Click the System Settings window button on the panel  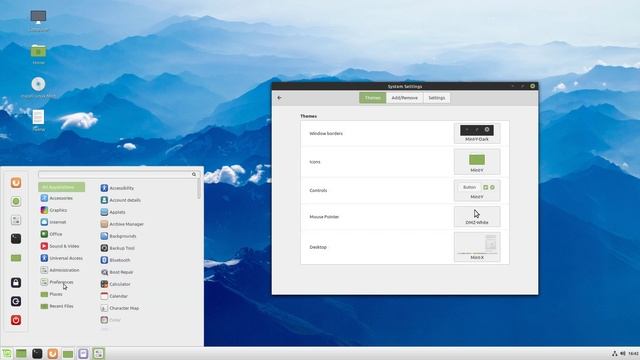(98, 353)
